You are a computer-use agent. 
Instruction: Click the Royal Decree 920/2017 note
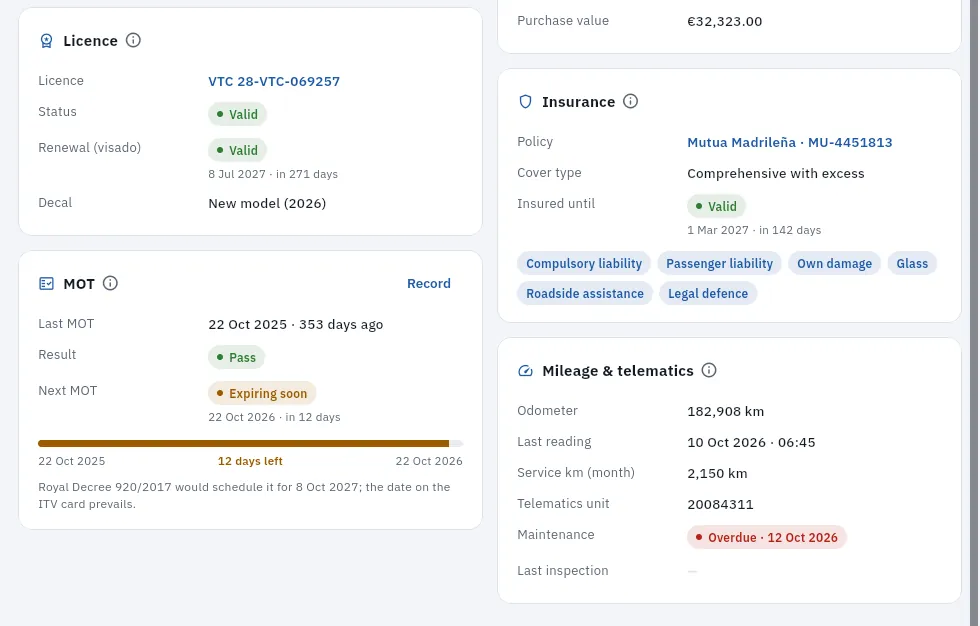[244, 495]
